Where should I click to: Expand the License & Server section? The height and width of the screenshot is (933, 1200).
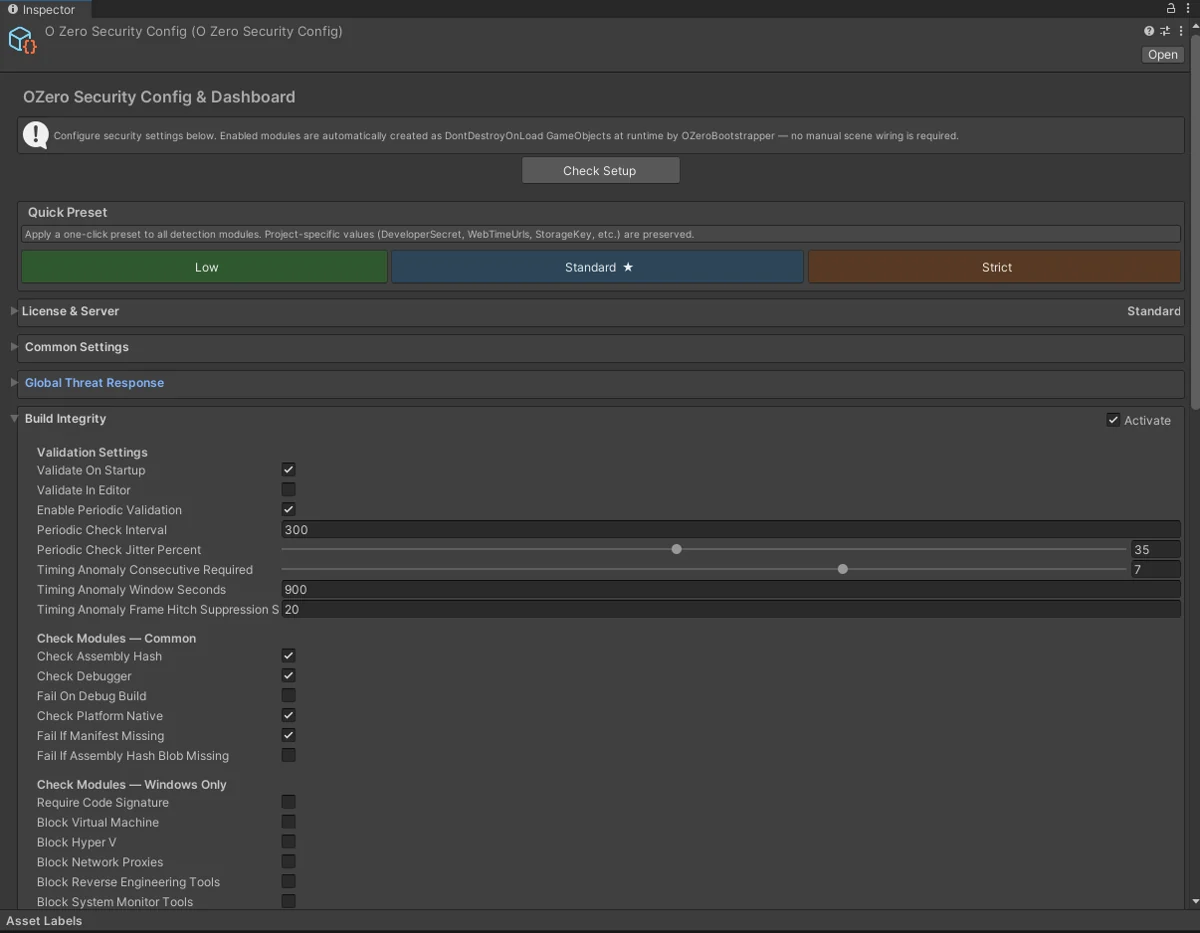pyautogui.click(x=14, y=311)
